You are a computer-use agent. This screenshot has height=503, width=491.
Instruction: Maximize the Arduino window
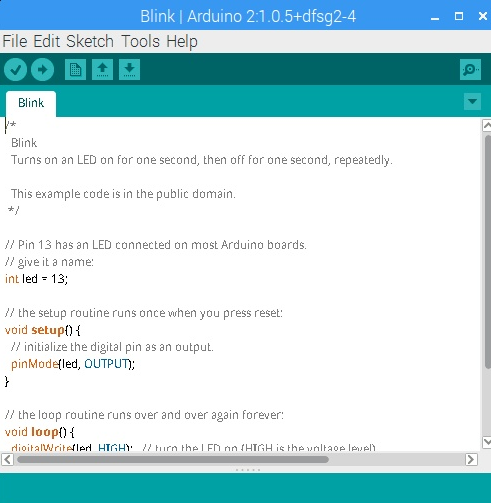click(459, 16)
